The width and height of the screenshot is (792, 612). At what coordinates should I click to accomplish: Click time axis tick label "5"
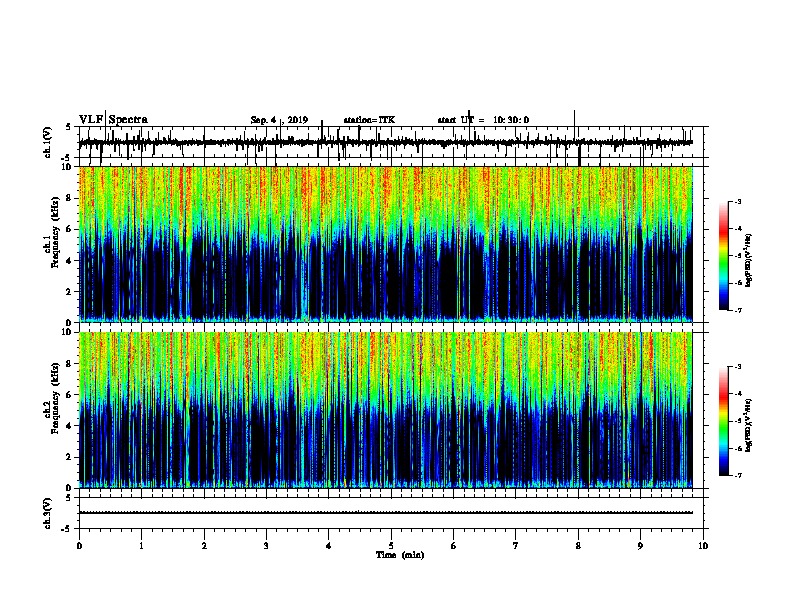[x=391, y=546]
